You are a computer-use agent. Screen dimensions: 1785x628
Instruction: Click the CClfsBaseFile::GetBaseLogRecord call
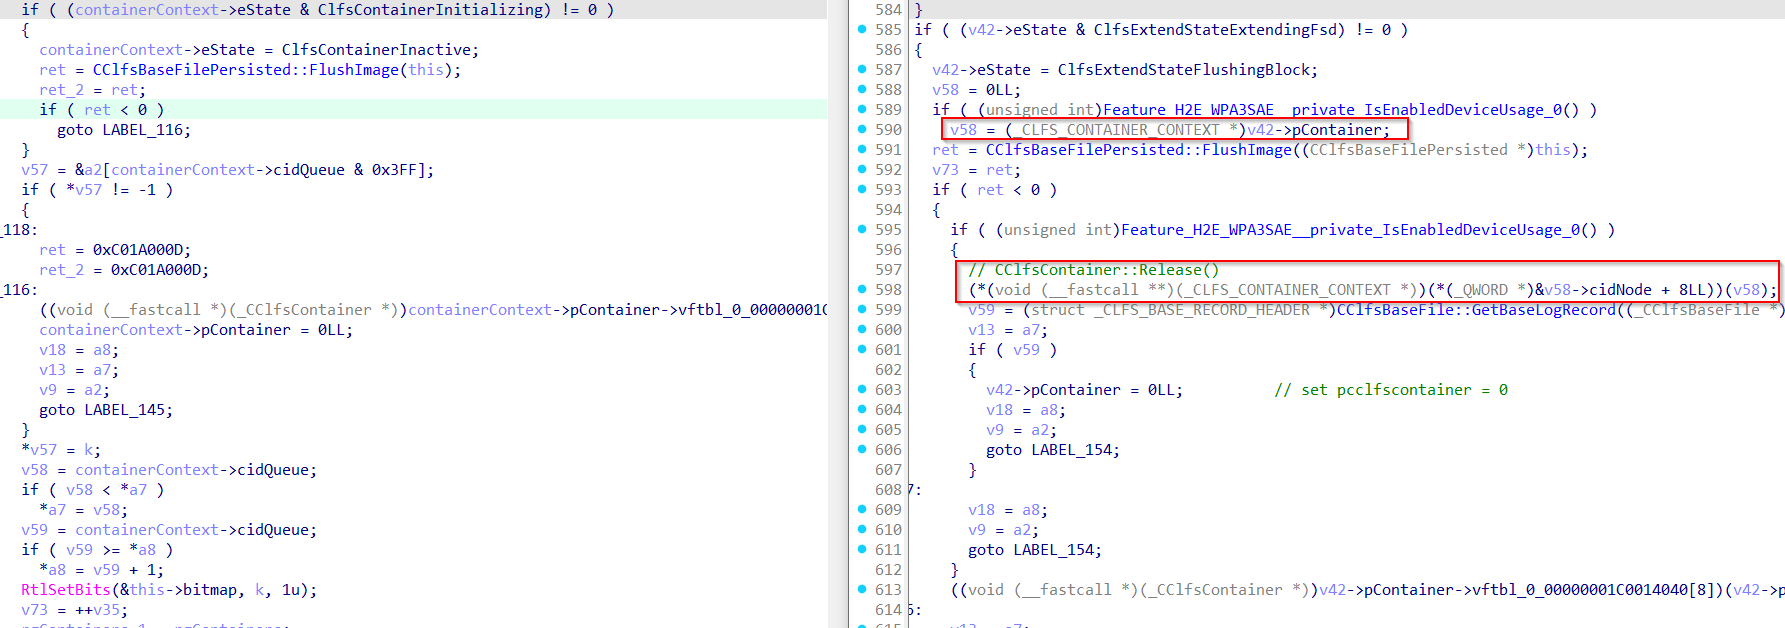pyautogui.click(x=1475, y=310)
